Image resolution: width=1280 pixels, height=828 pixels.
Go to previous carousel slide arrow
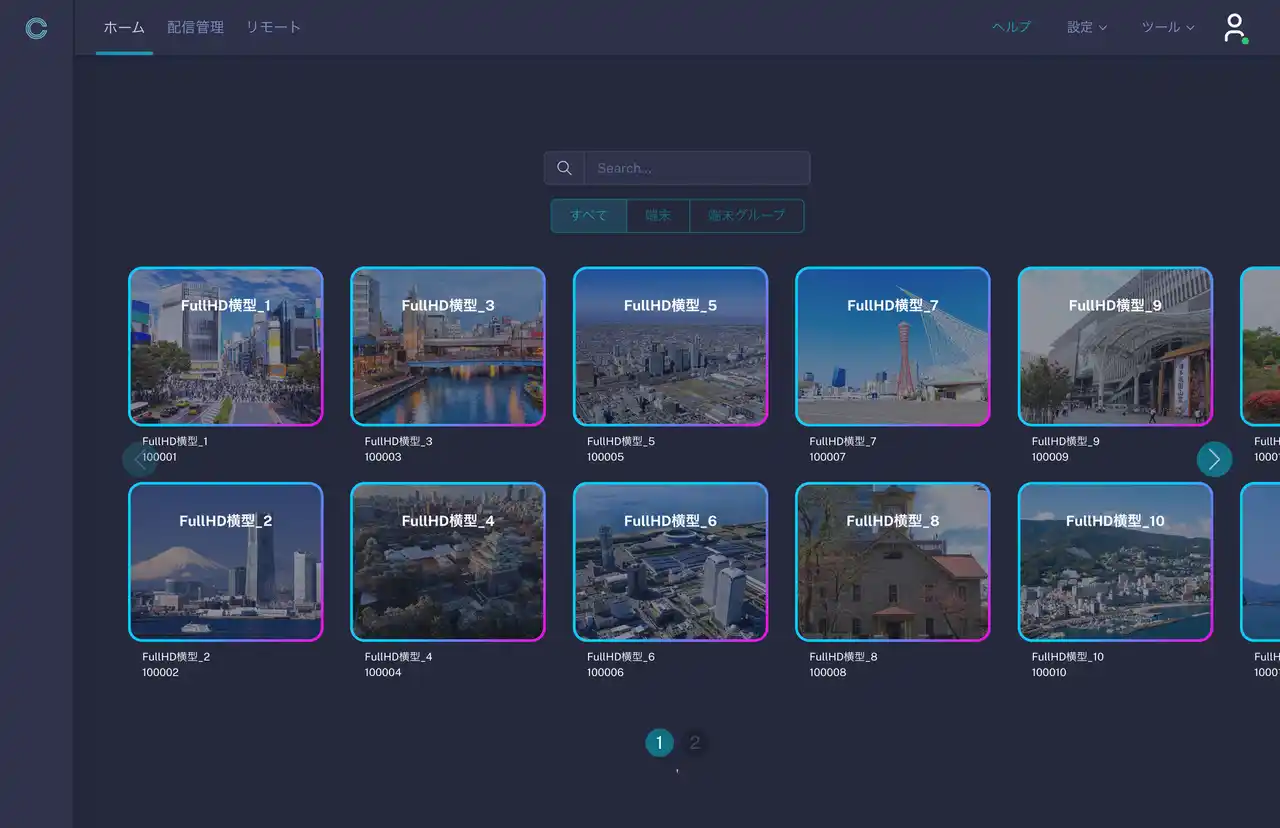click(139, 459)
